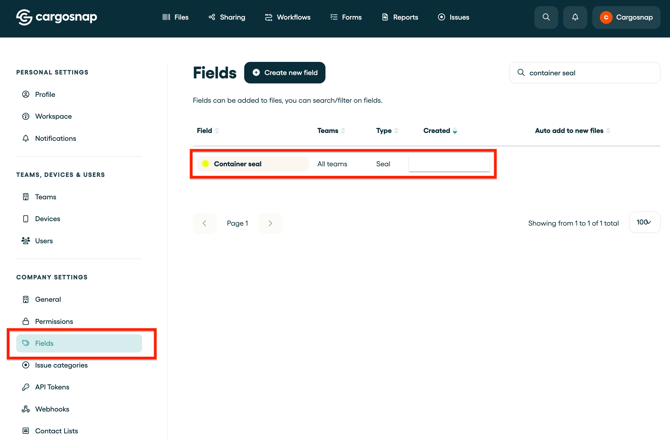Image resolution: width=670 pixels, height=444 pixels.
Task: Open Webhooks settings
Action: pos(52,409)
